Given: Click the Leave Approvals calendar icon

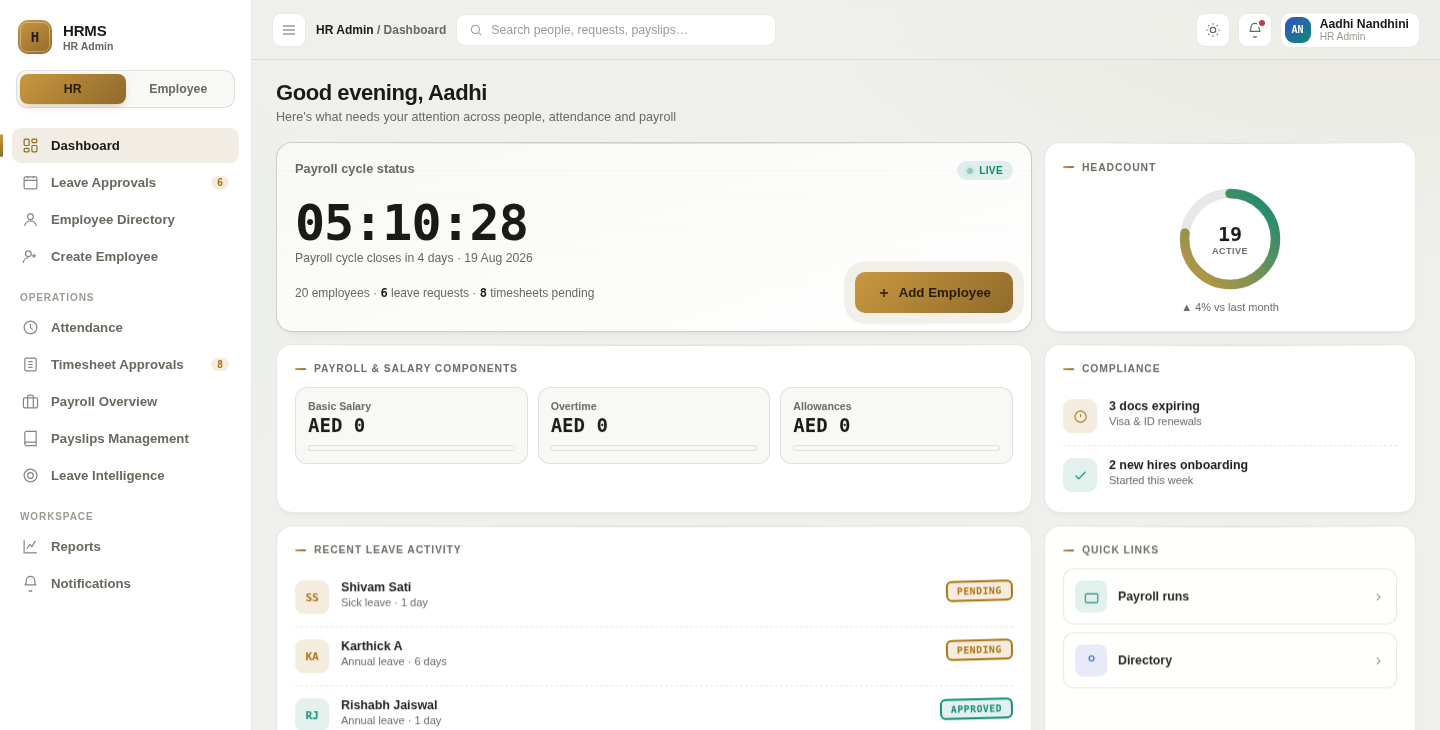Looking at the screenshot, I should pyautogui.click(x=30, y=182).
